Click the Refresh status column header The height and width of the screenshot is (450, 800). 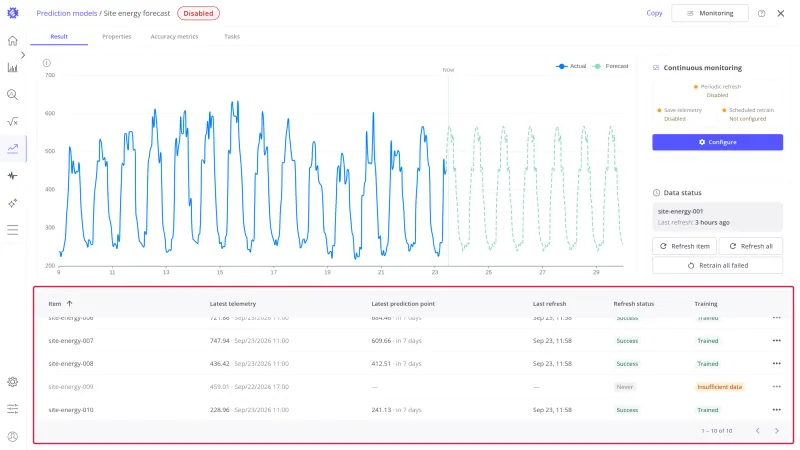[633, 304]
